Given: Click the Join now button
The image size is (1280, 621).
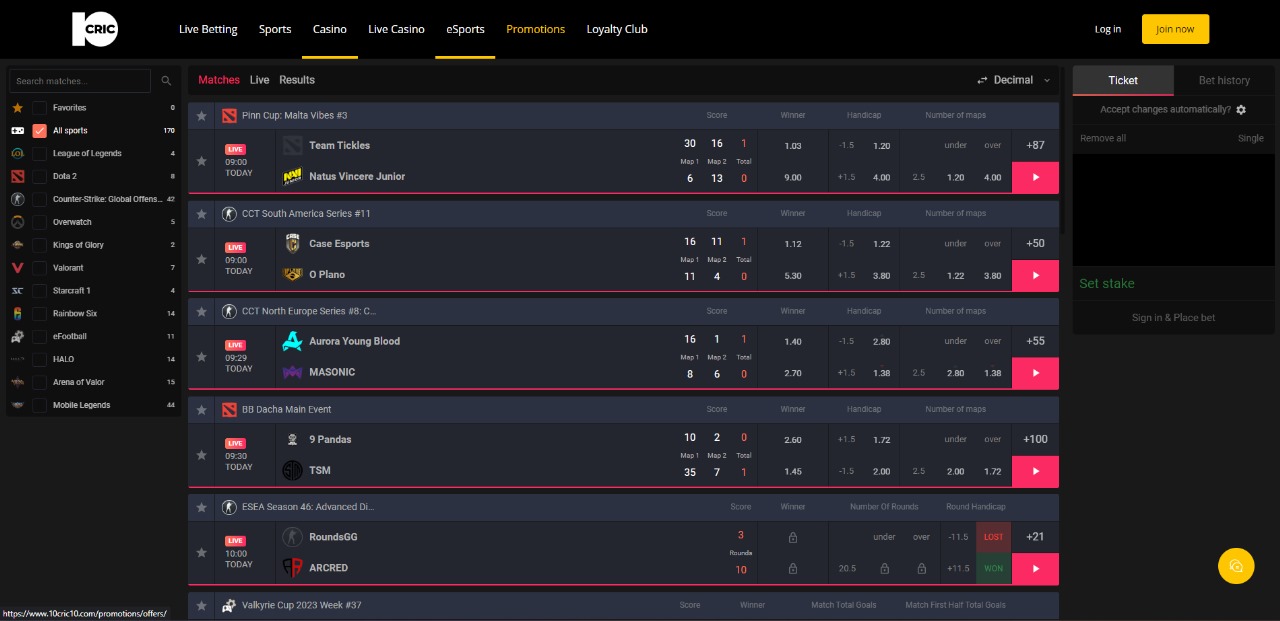Looking at the screenshot, I should click(x=1175, y=29).
